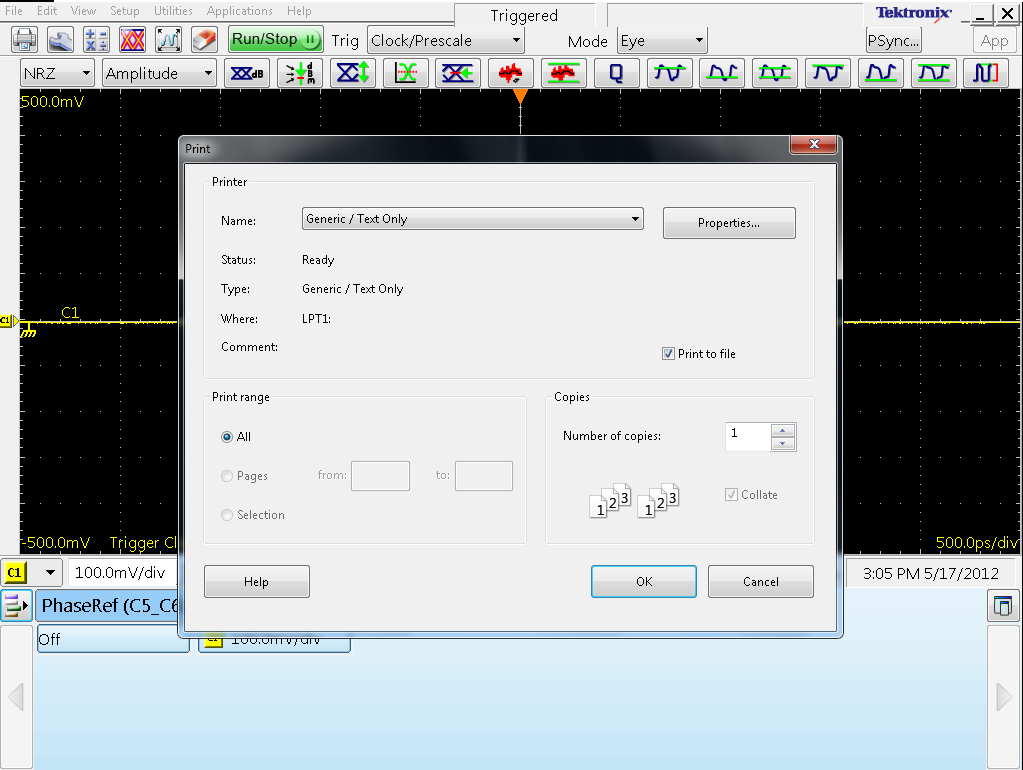
Task: Open the Utilities menu
Action: pyautogui.click(x=173, y=11)
